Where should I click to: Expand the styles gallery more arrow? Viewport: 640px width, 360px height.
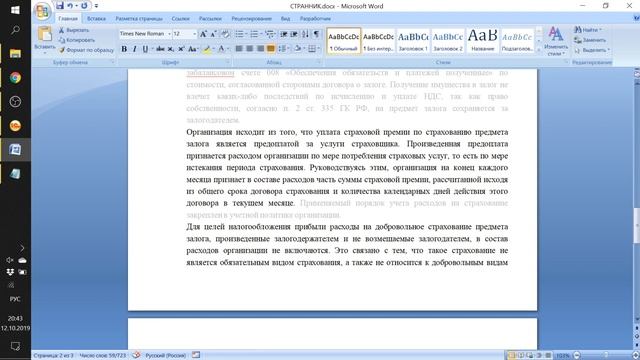[539, 50]
